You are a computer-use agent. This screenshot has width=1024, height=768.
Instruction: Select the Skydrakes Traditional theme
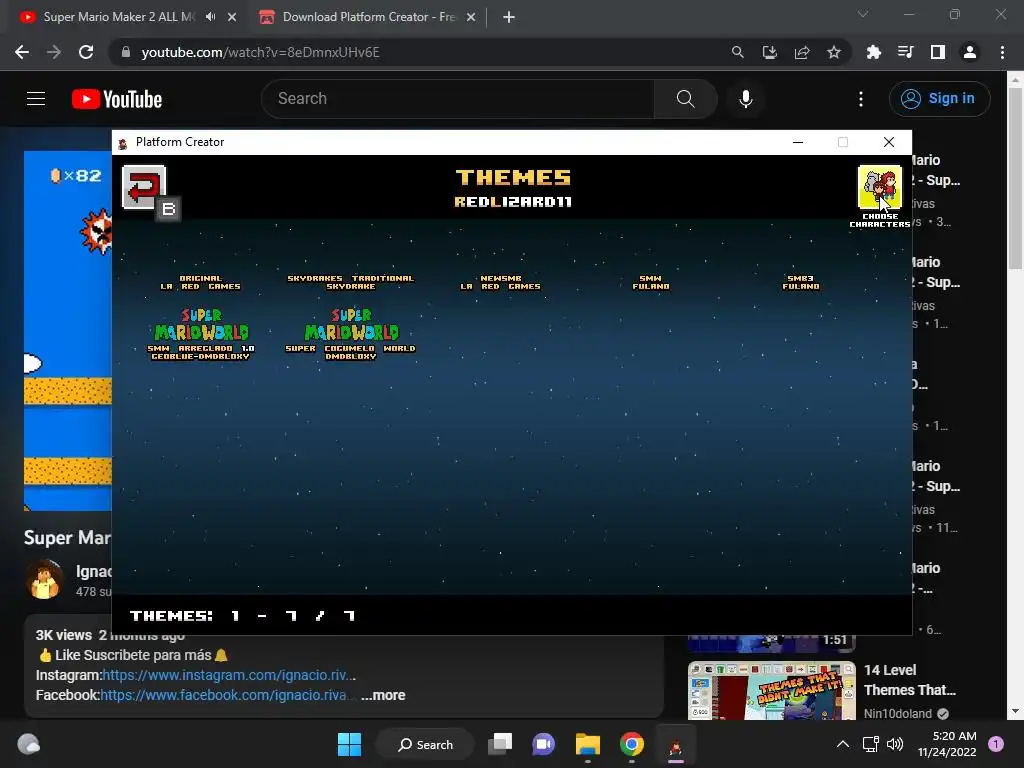pyautogui.click(x=351, y=282)
